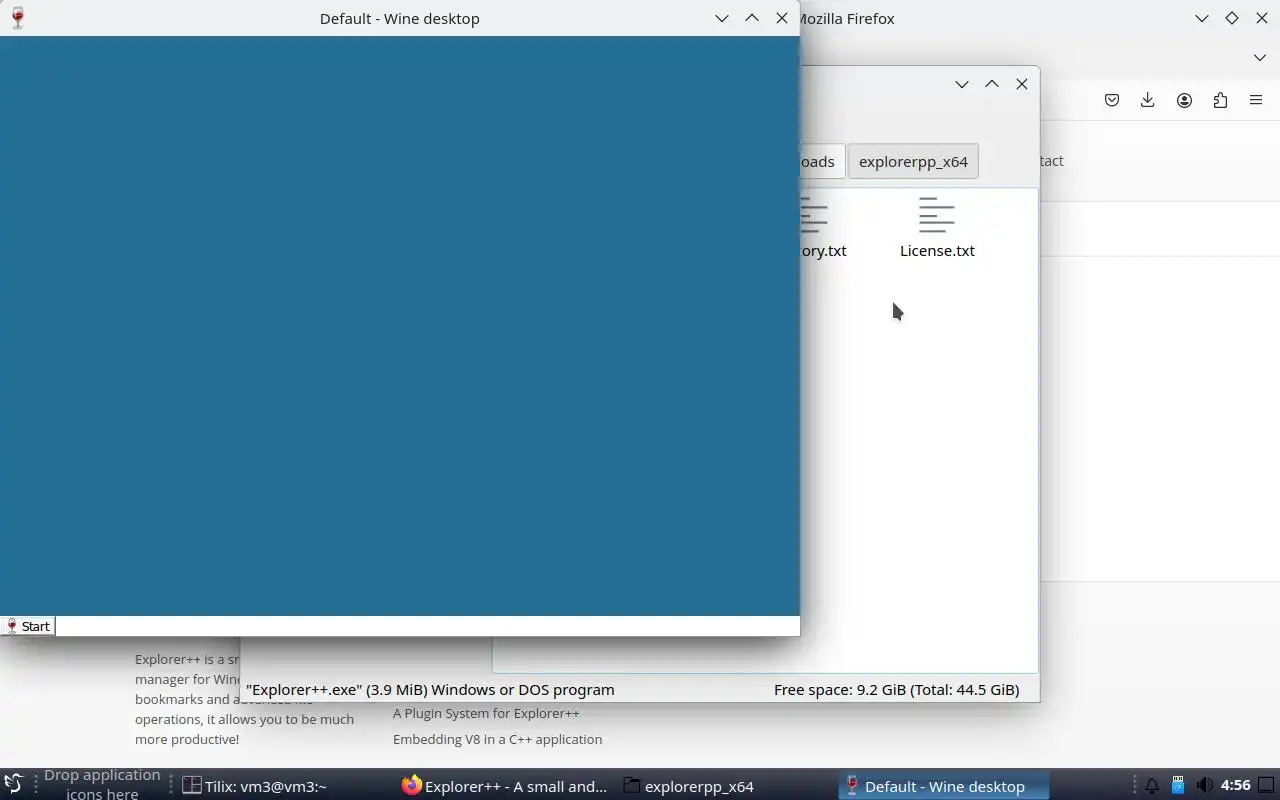
Task: Close the Mozilla Firefox window
Action: (1262, 18)
